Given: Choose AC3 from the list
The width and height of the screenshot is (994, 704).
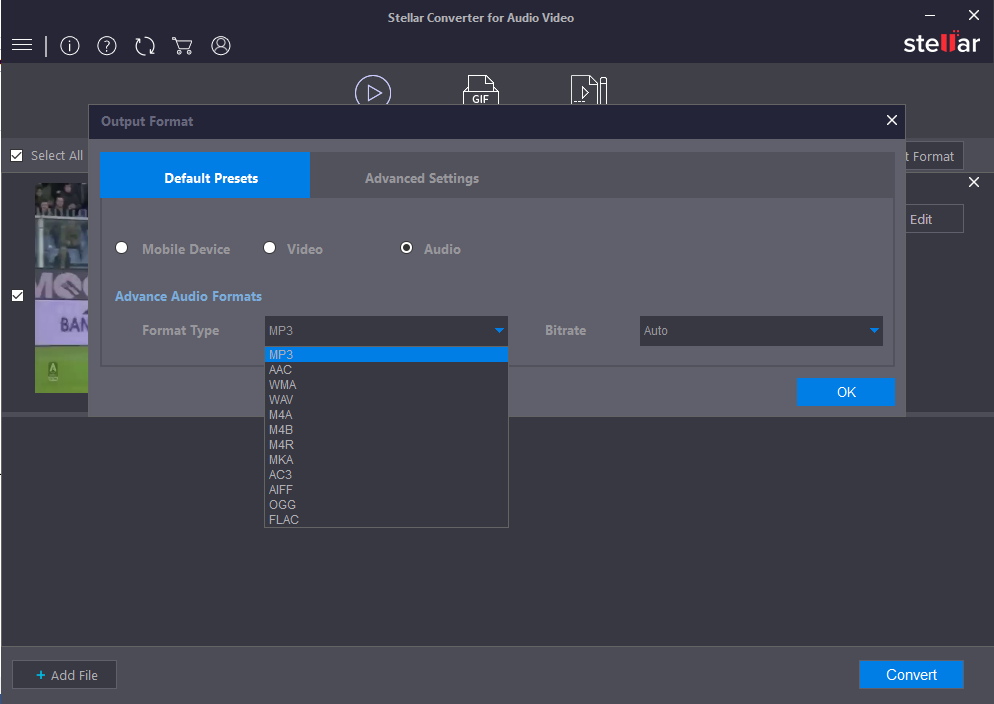Looking at the screenshot, I should pyautogui.click(x=386, y=475).
